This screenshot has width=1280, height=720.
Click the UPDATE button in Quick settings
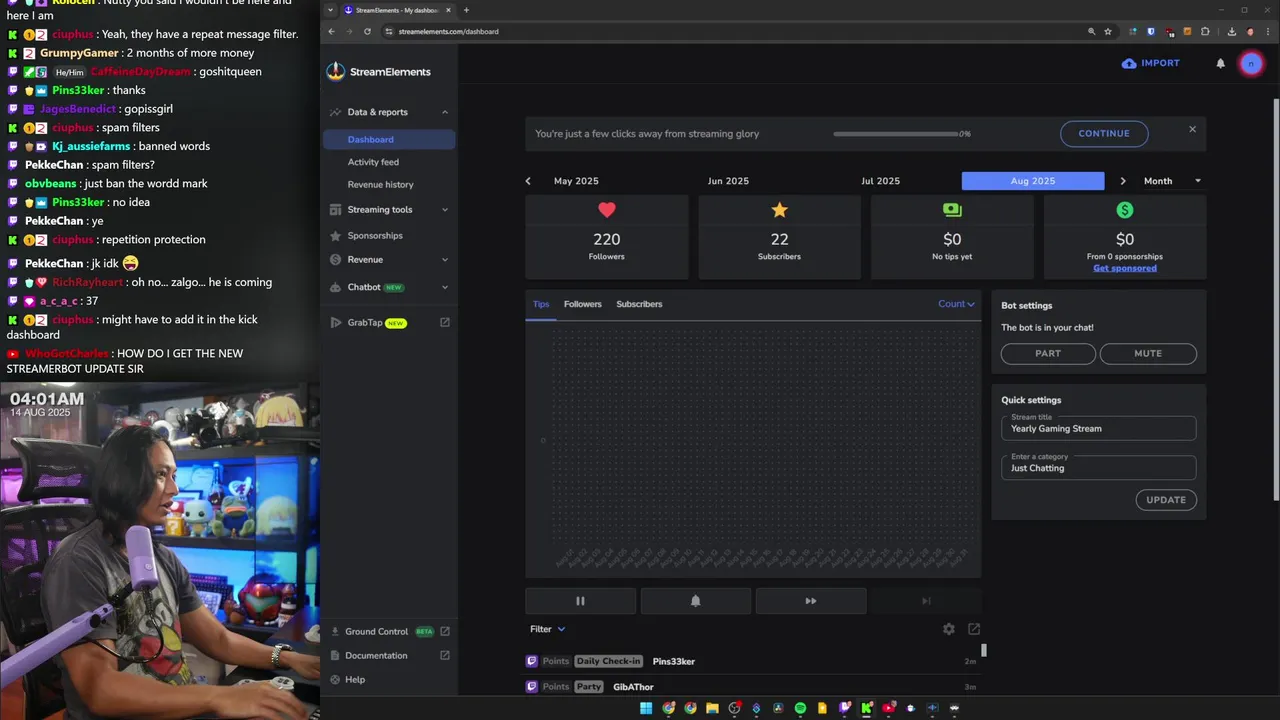tap(1166, 500)
